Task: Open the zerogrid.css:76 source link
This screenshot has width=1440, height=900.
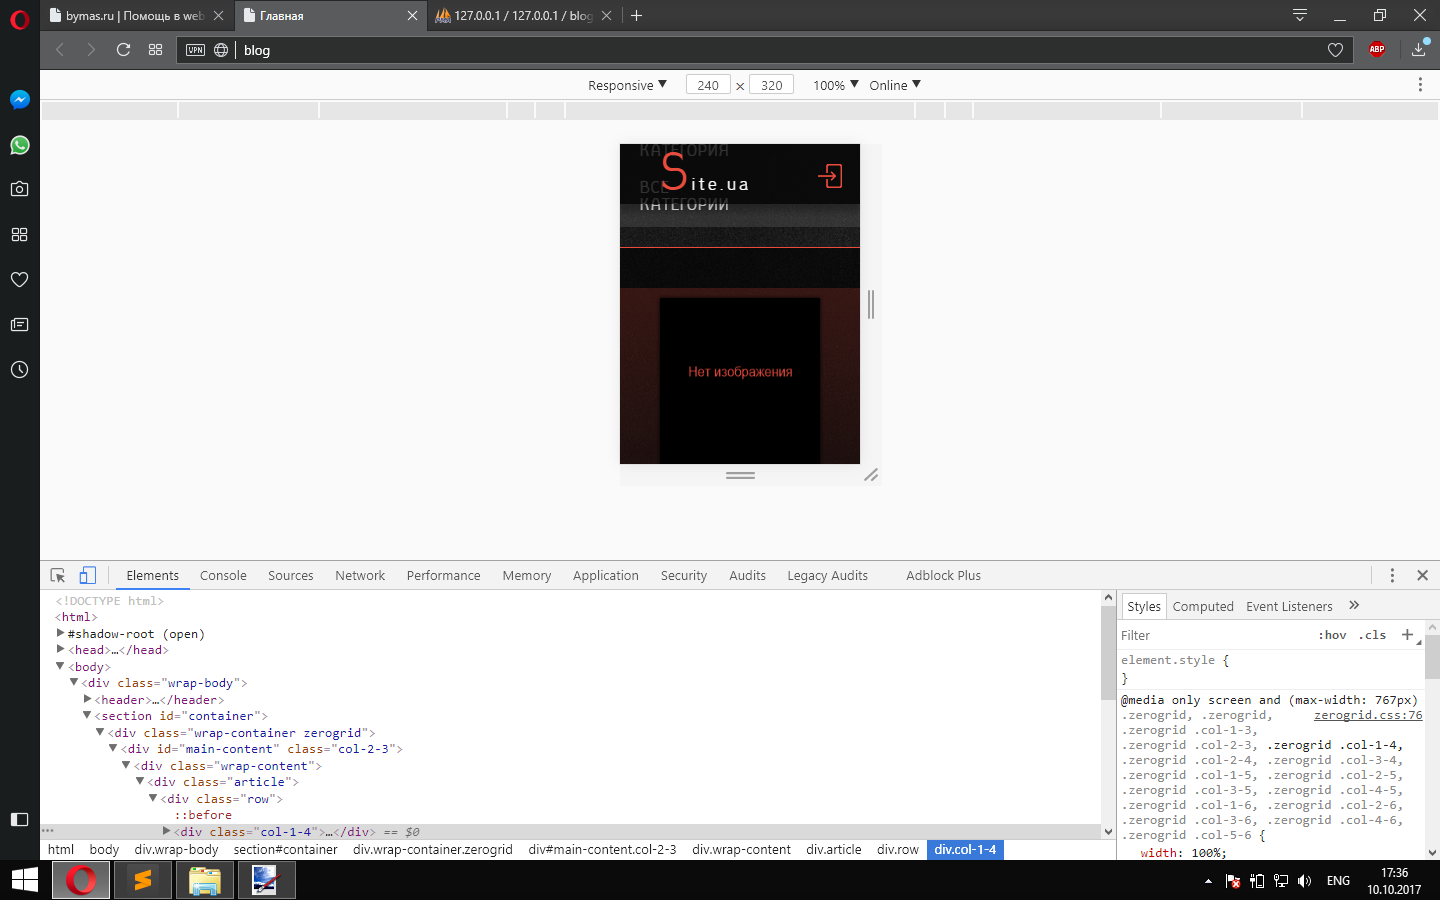Action: pos(1367,715)
